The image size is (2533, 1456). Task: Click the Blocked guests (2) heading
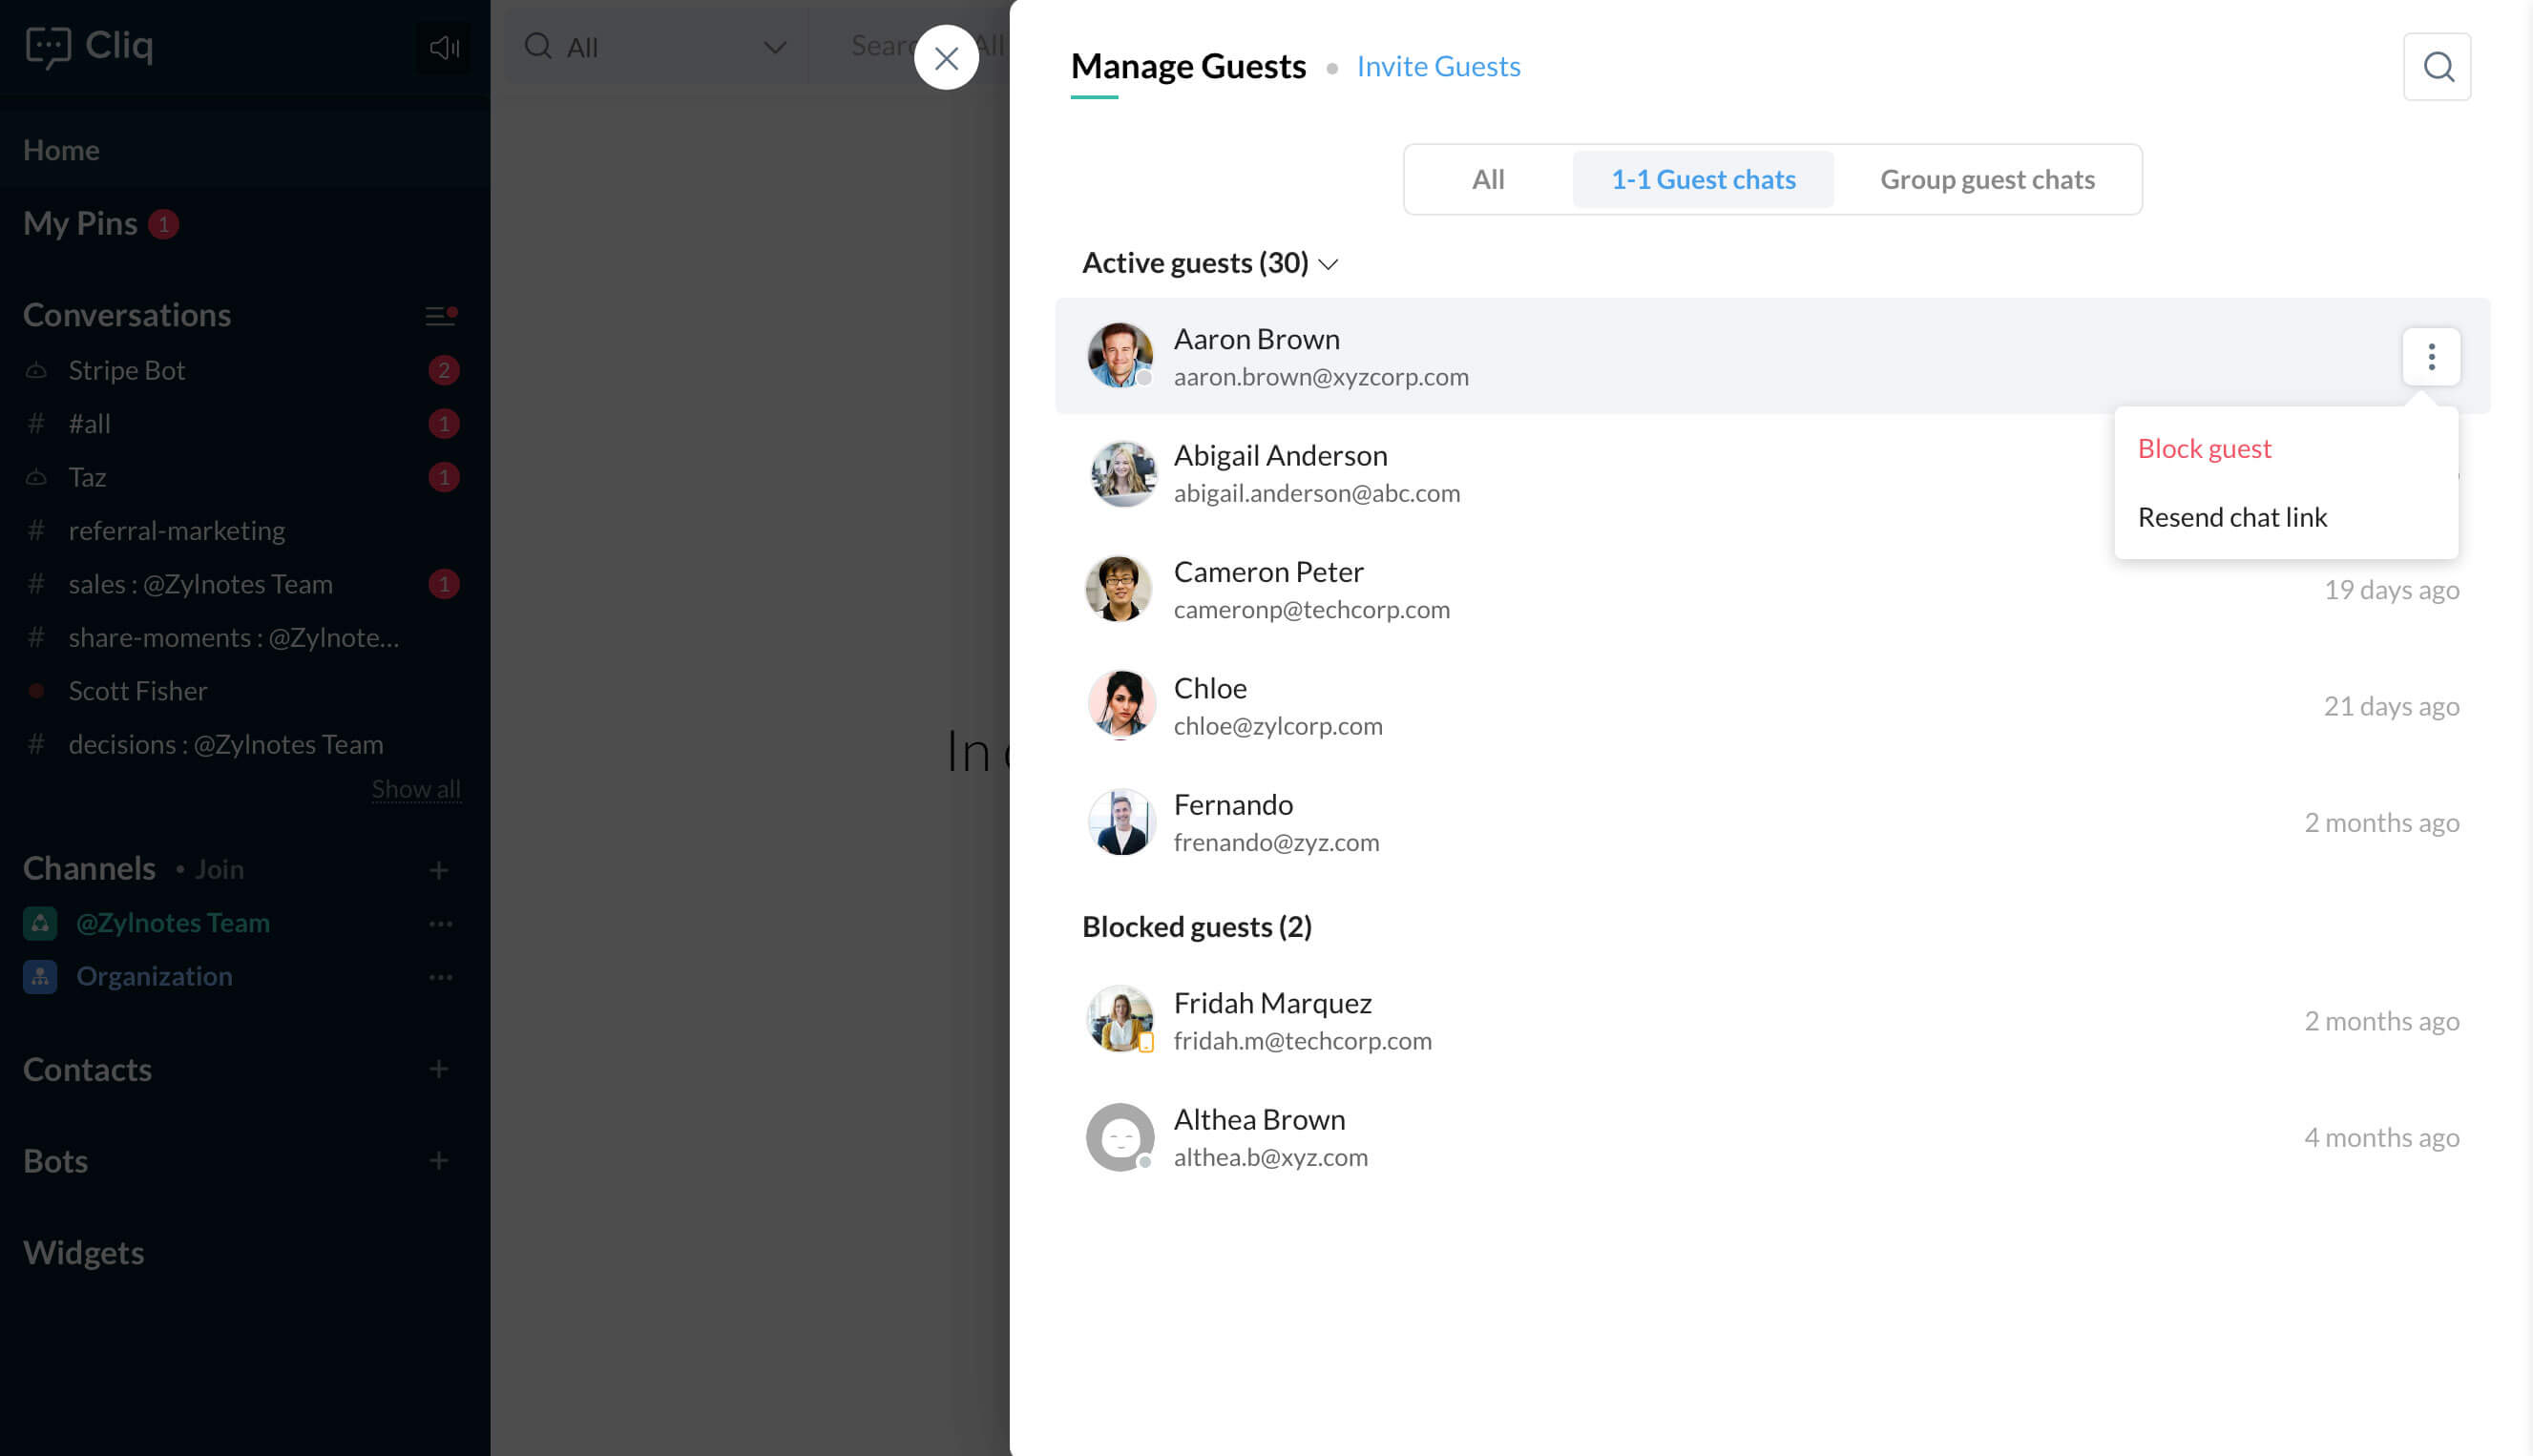click(1196, 927)
